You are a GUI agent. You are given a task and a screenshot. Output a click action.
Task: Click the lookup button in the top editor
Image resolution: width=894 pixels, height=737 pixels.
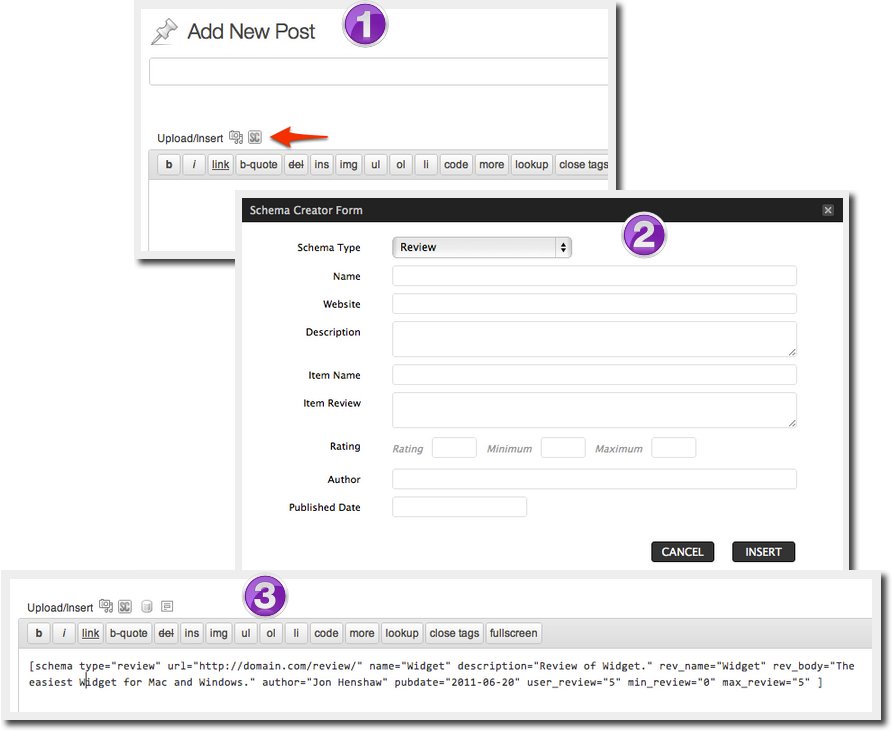531,163
